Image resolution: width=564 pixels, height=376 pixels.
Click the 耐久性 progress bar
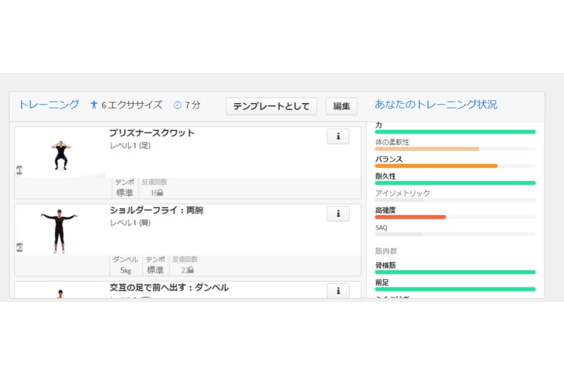tap(455, 183)
